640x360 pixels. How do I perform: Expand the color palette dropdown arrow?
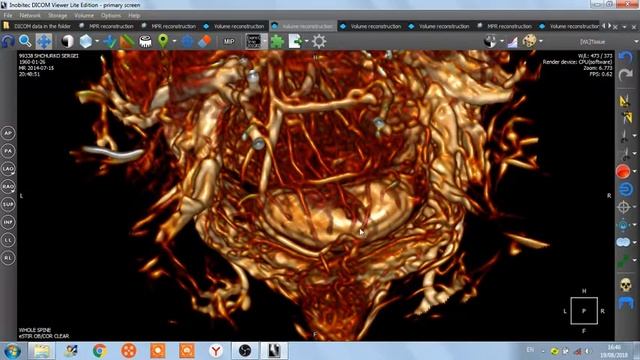click(541, 41)
